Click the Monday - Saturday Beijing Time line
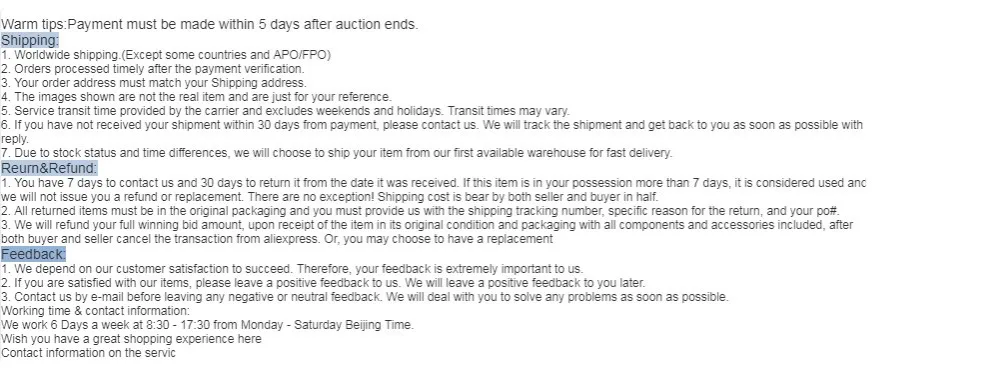This screenshot has width=1000, height=371. point(207,325)
